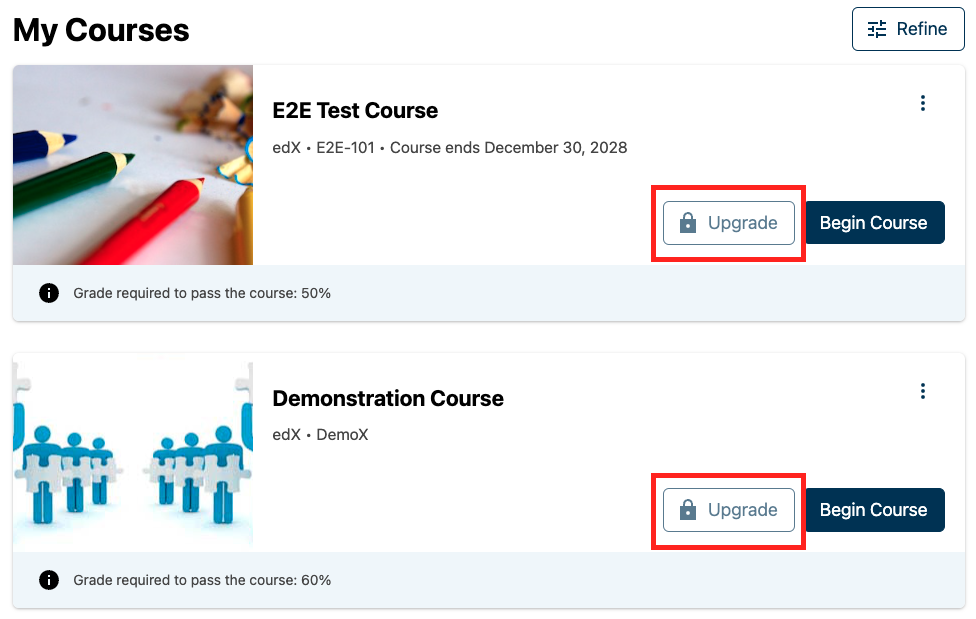The height and width of the screenshot is (619, 976).
Task: Begin the E2E Test Course
Action: click(x=874, y=223)
